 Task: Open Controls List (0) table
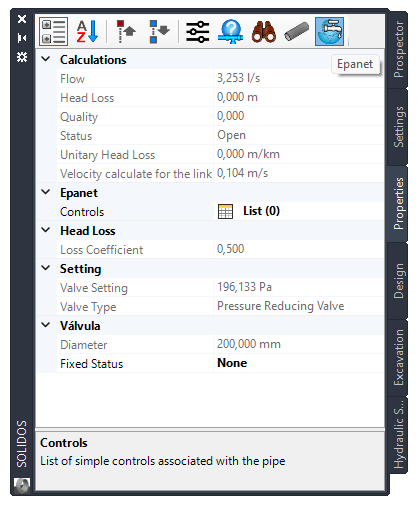(x=249, y=211)
